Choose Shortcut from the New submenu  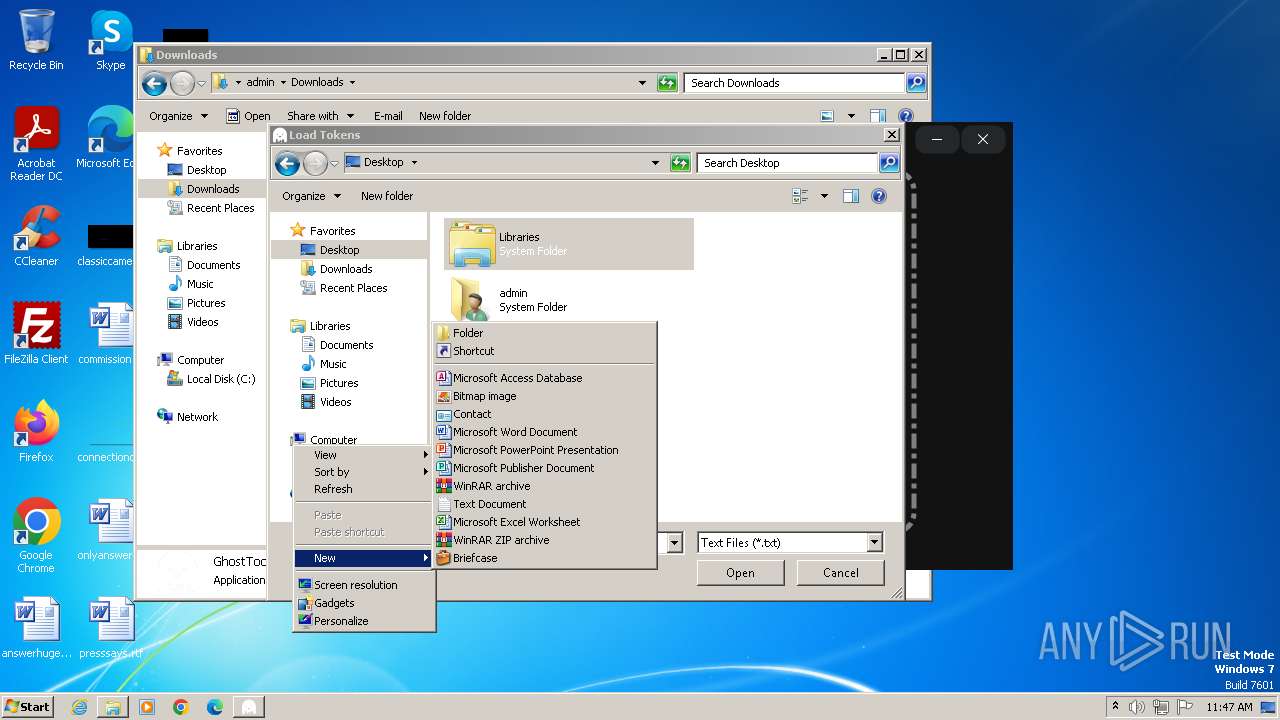(x=545, y=351)
